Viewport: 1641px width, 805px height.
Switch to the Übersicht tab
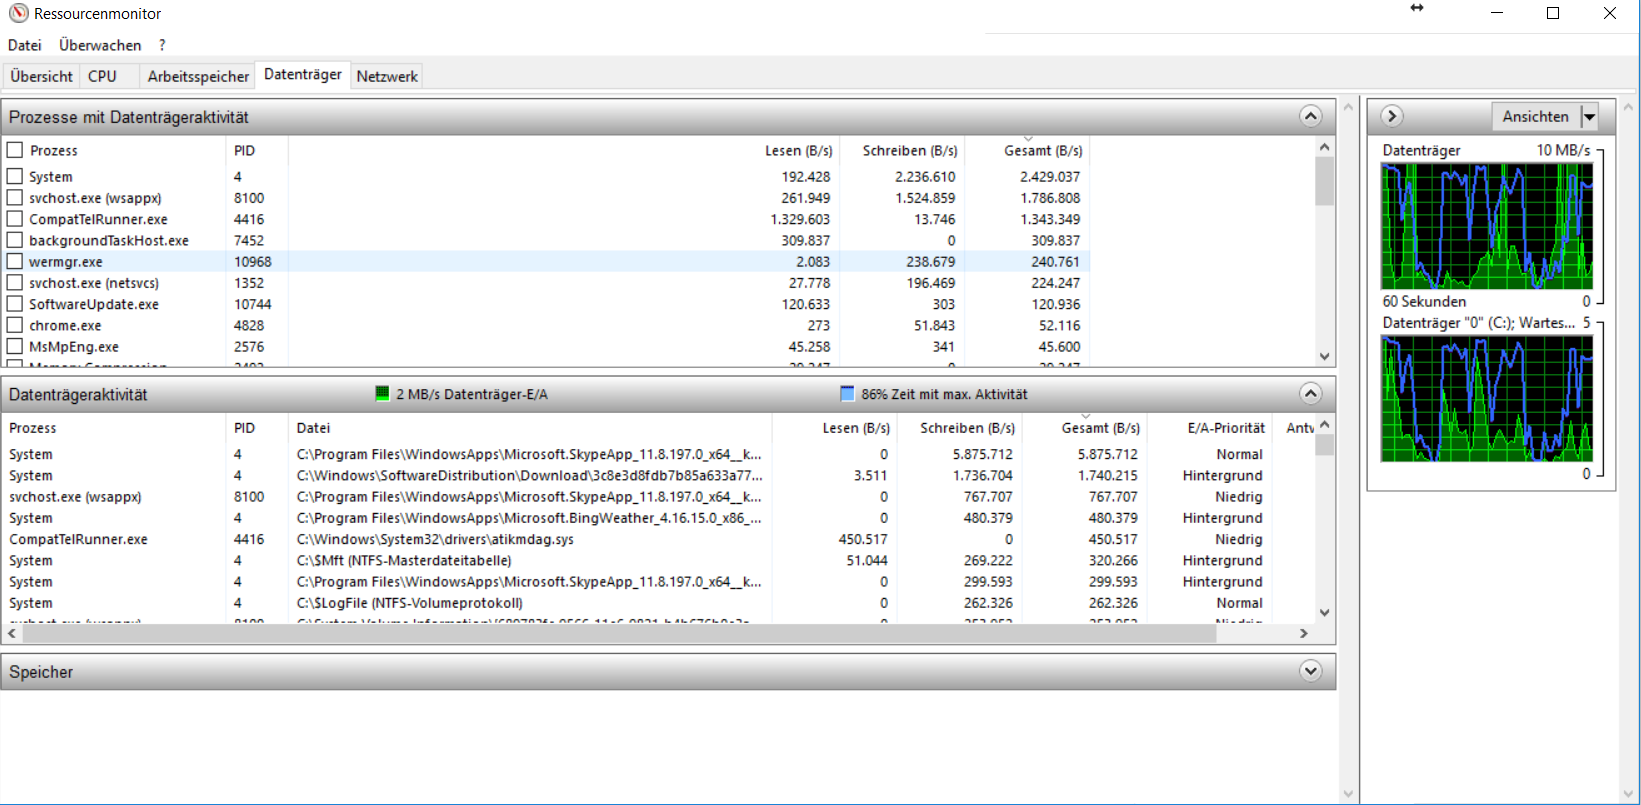41,76
